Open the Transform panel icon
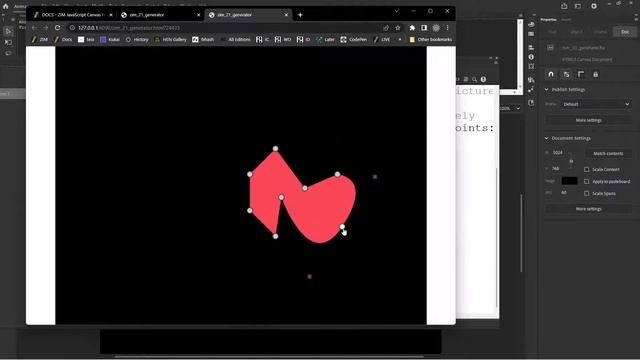Screen dimensions: 640x360 pos(531,67)
